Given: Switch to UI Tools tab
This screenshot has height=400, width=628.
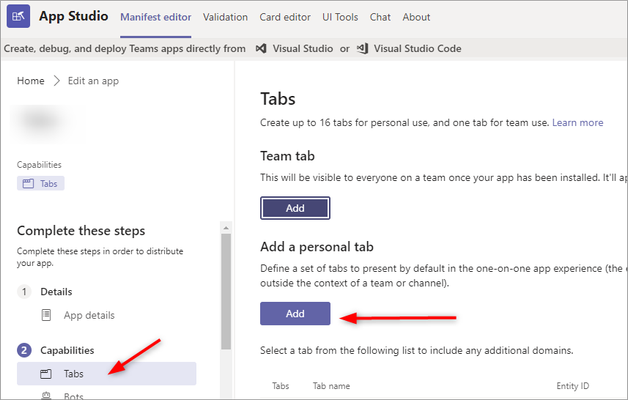Looking at the screenshot, I should (x=340, y=17).
